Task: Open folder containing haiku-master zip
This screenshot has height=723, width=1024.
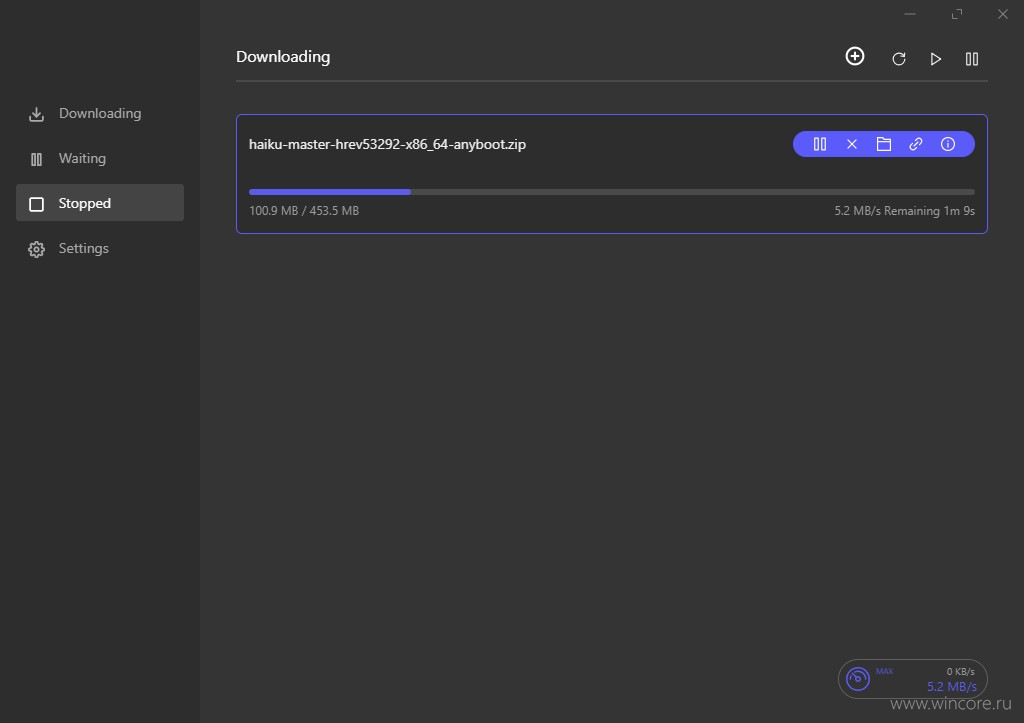Action: (x=884, y=144)
